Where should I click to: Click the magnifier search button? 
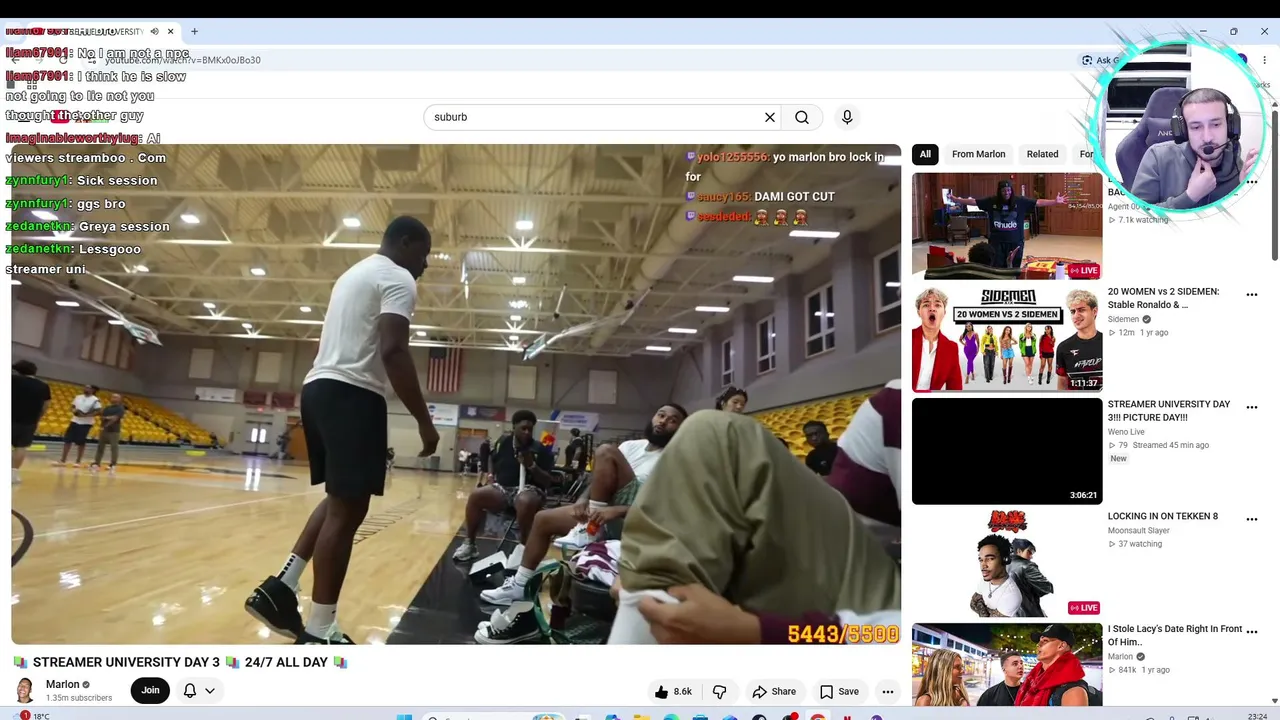click(802, 117)
